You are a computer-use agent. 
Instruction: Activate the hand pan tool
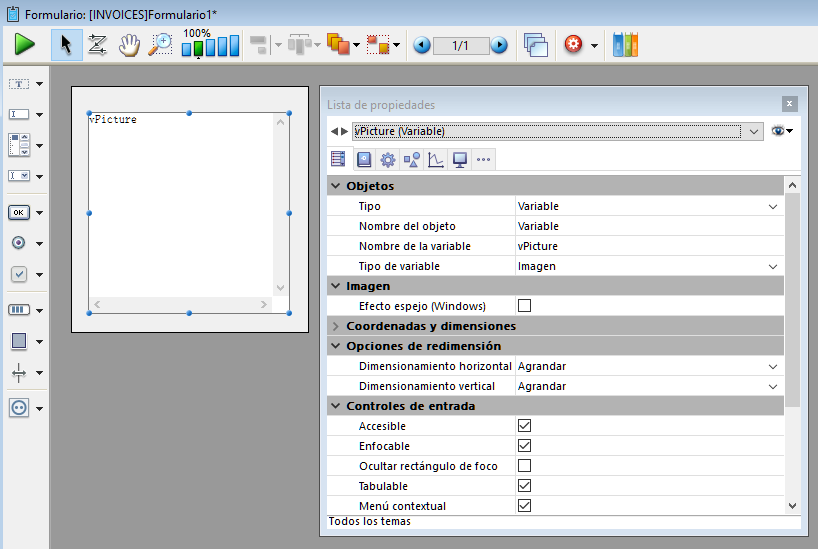pyautogui.click(x=129, y=45)
